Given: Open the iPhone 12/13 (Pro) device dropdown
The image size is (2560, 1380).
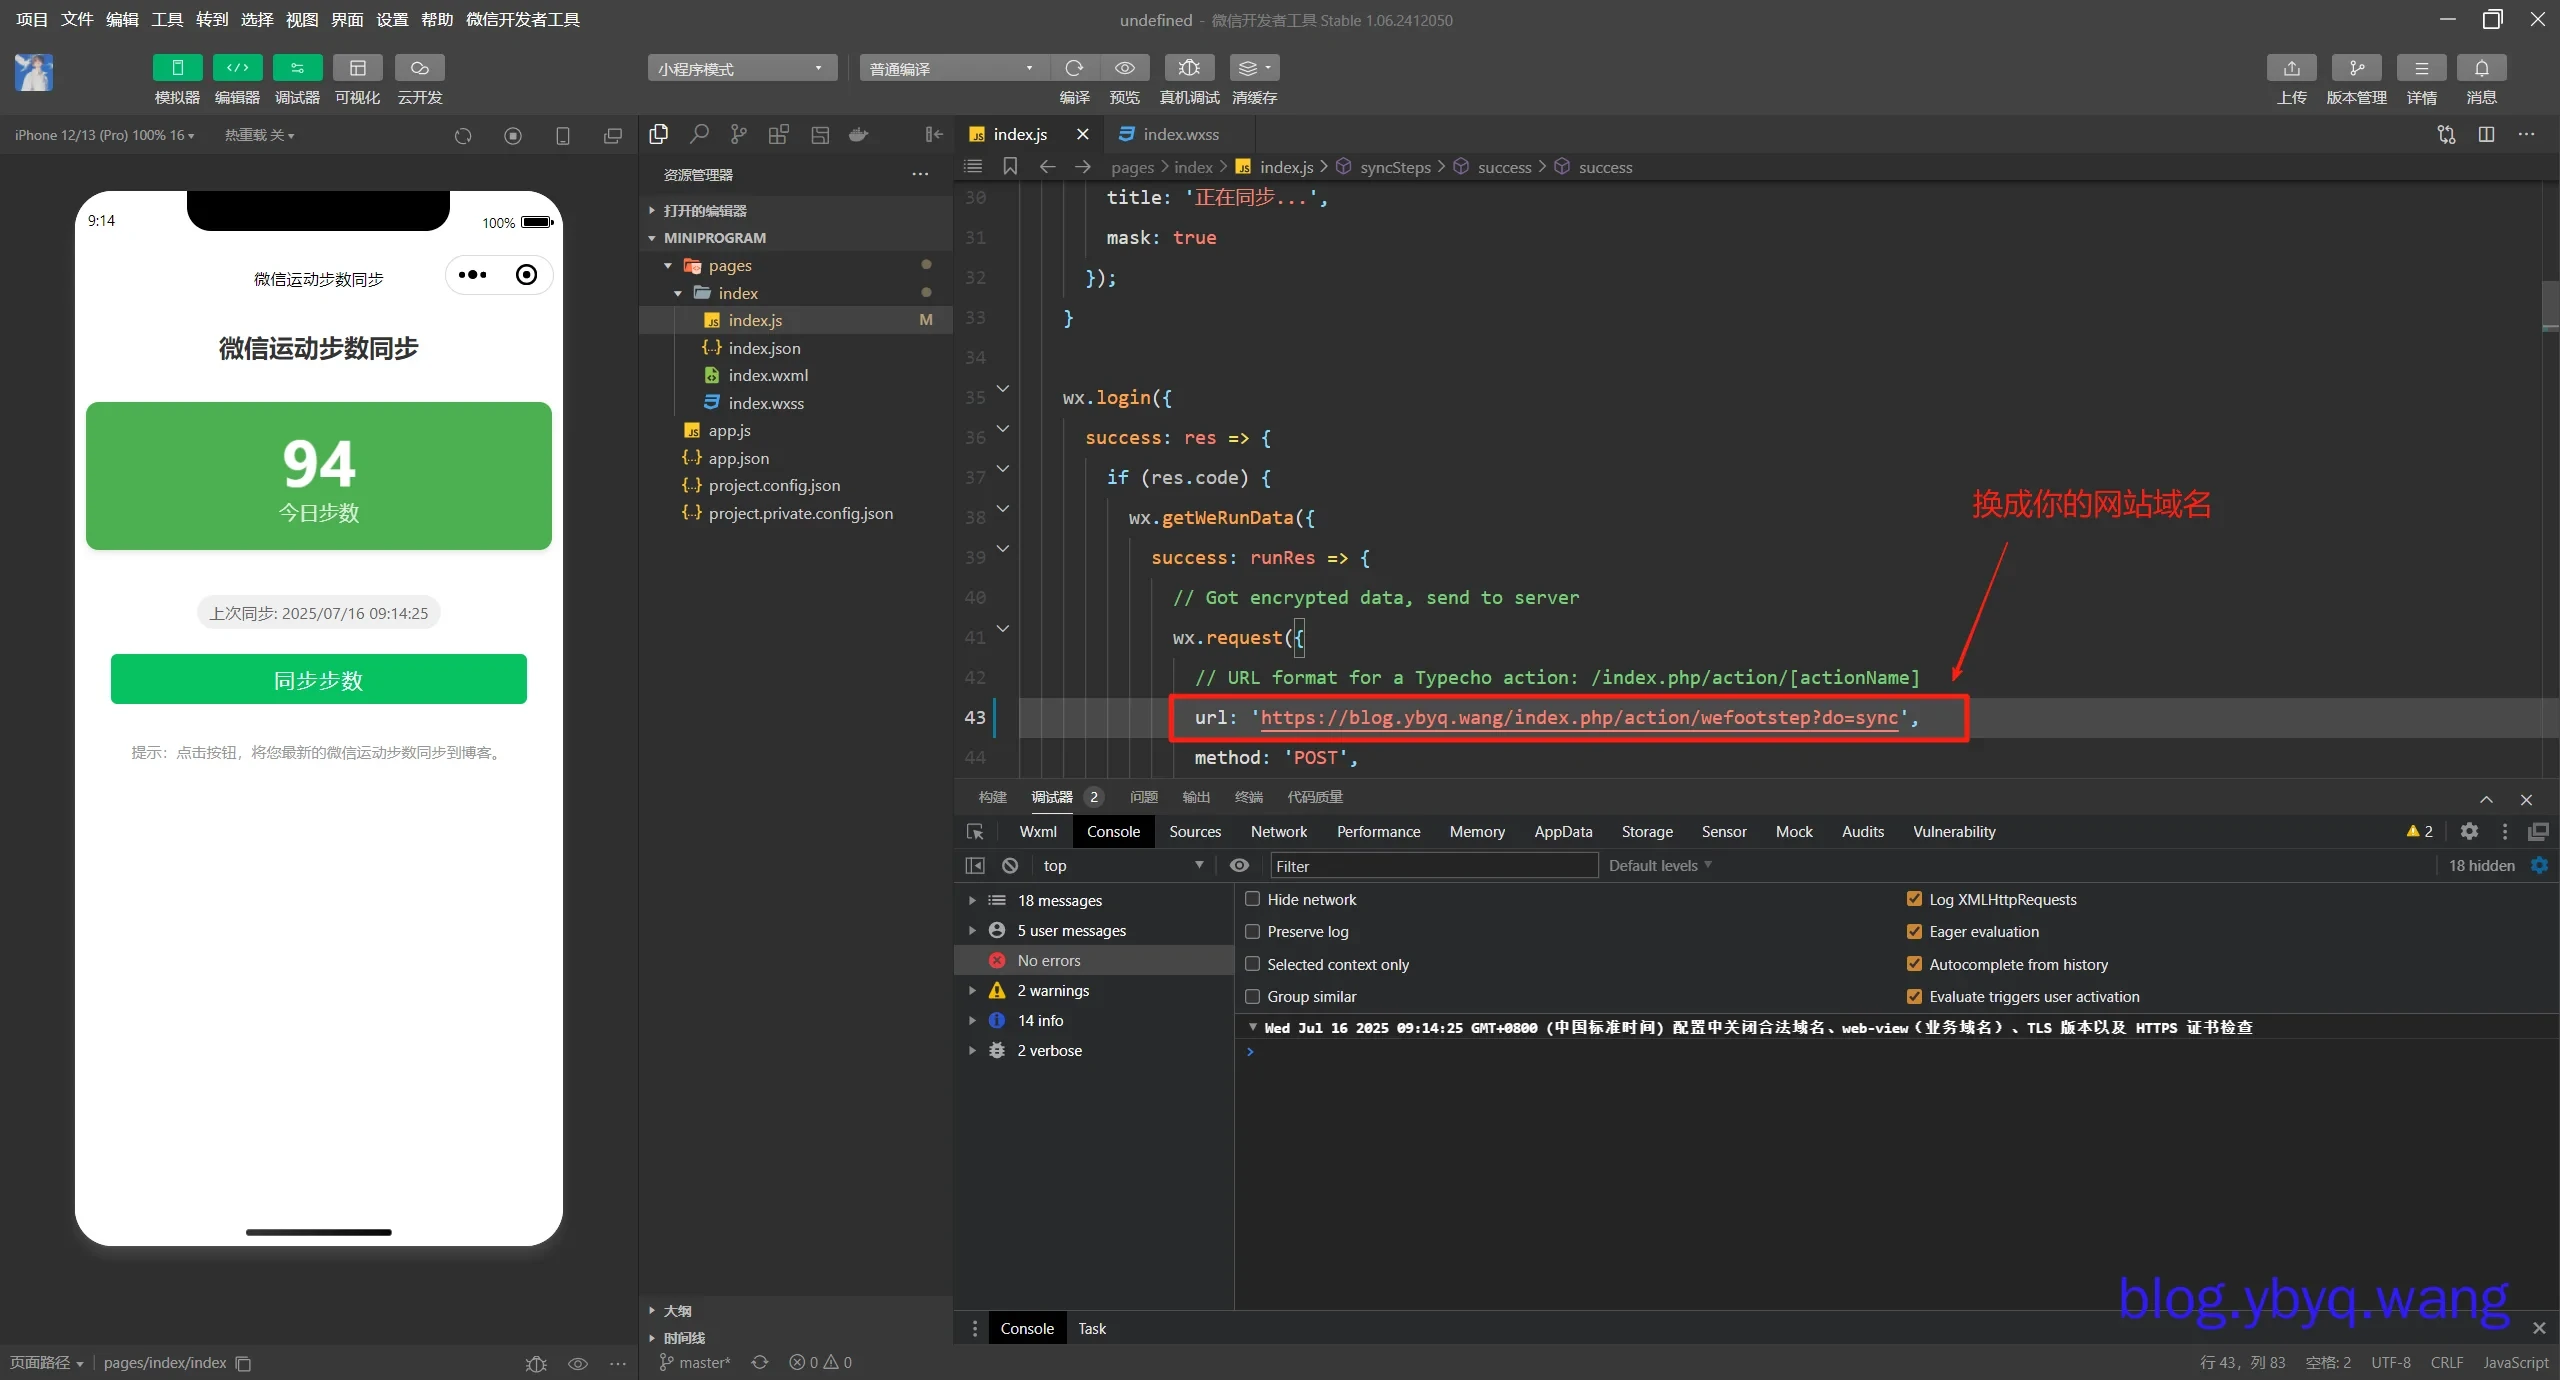Looking at the screenshot, I should coord(104,135).
